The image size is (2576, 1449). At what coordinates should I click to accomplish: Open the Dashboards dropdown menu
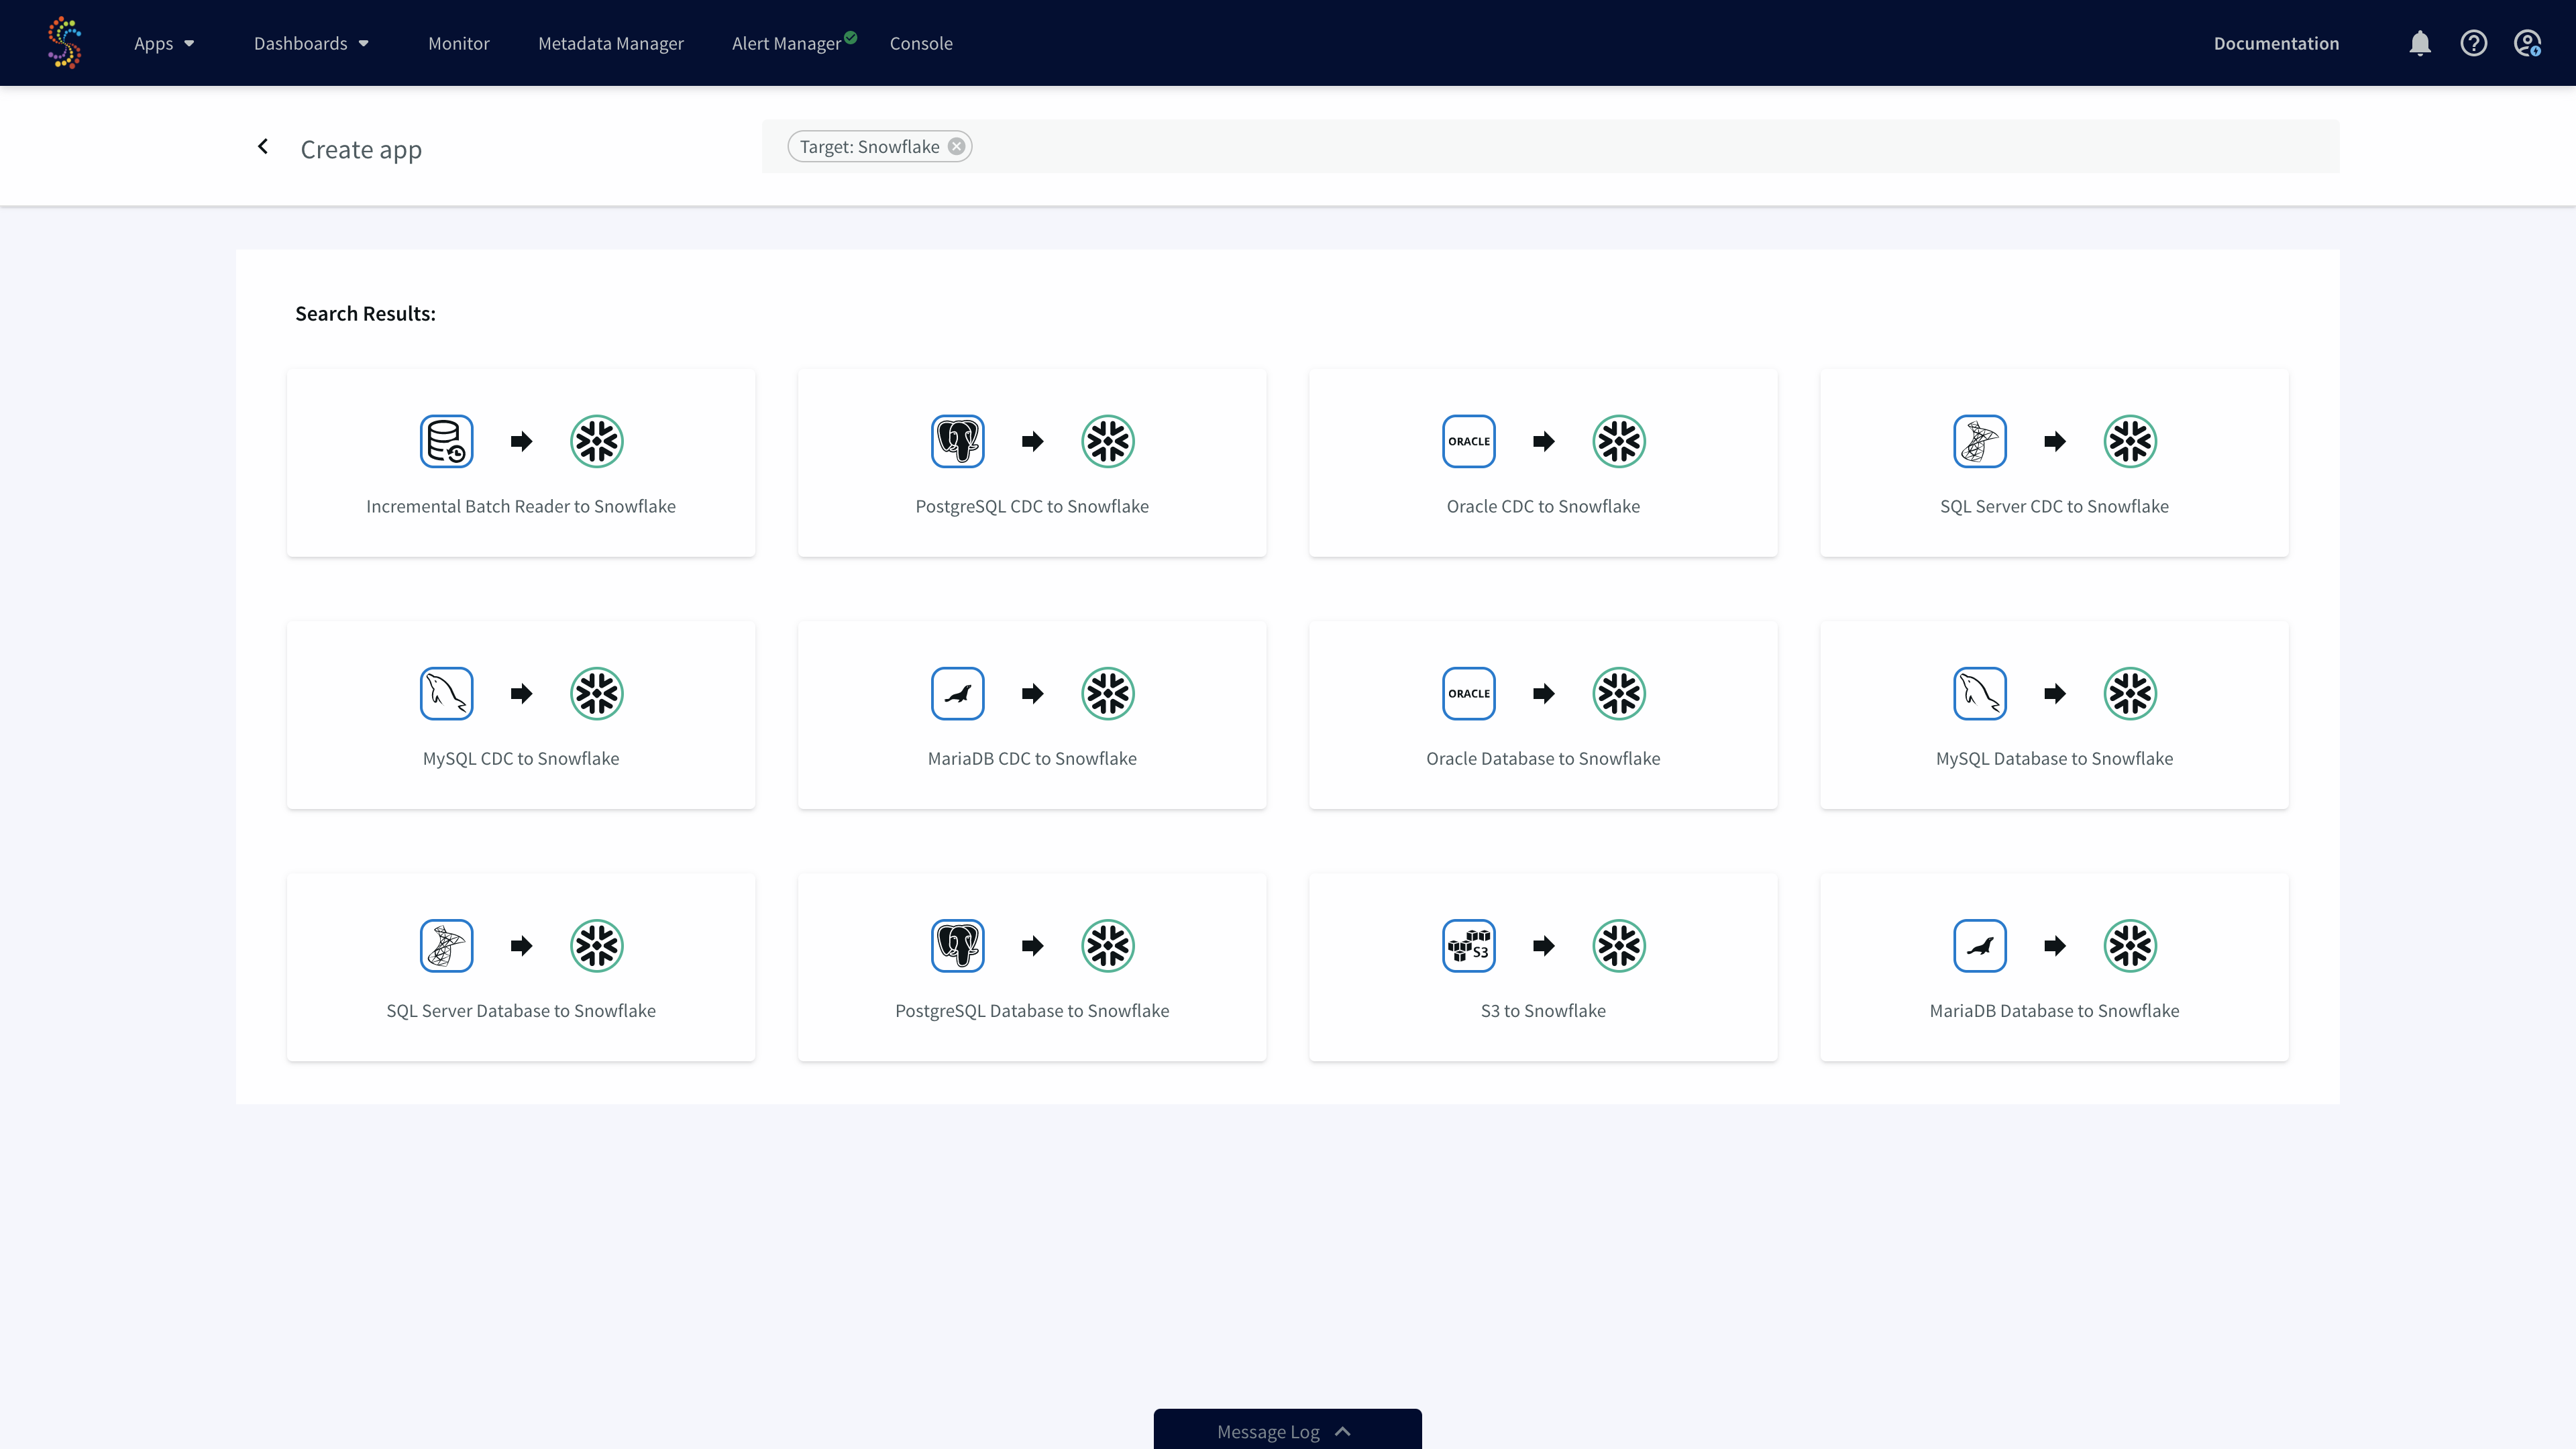tap(311, 43)
